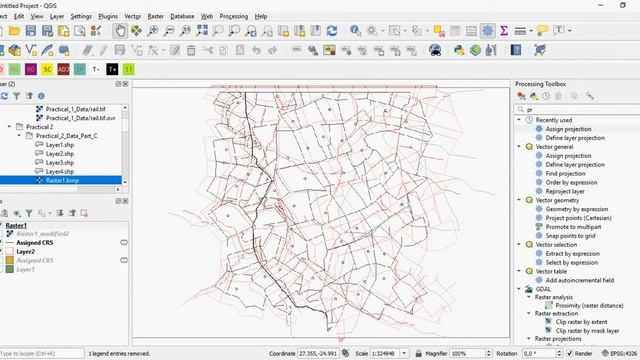
Task: Click the Coordinate input field
Action: coord(318,353)
